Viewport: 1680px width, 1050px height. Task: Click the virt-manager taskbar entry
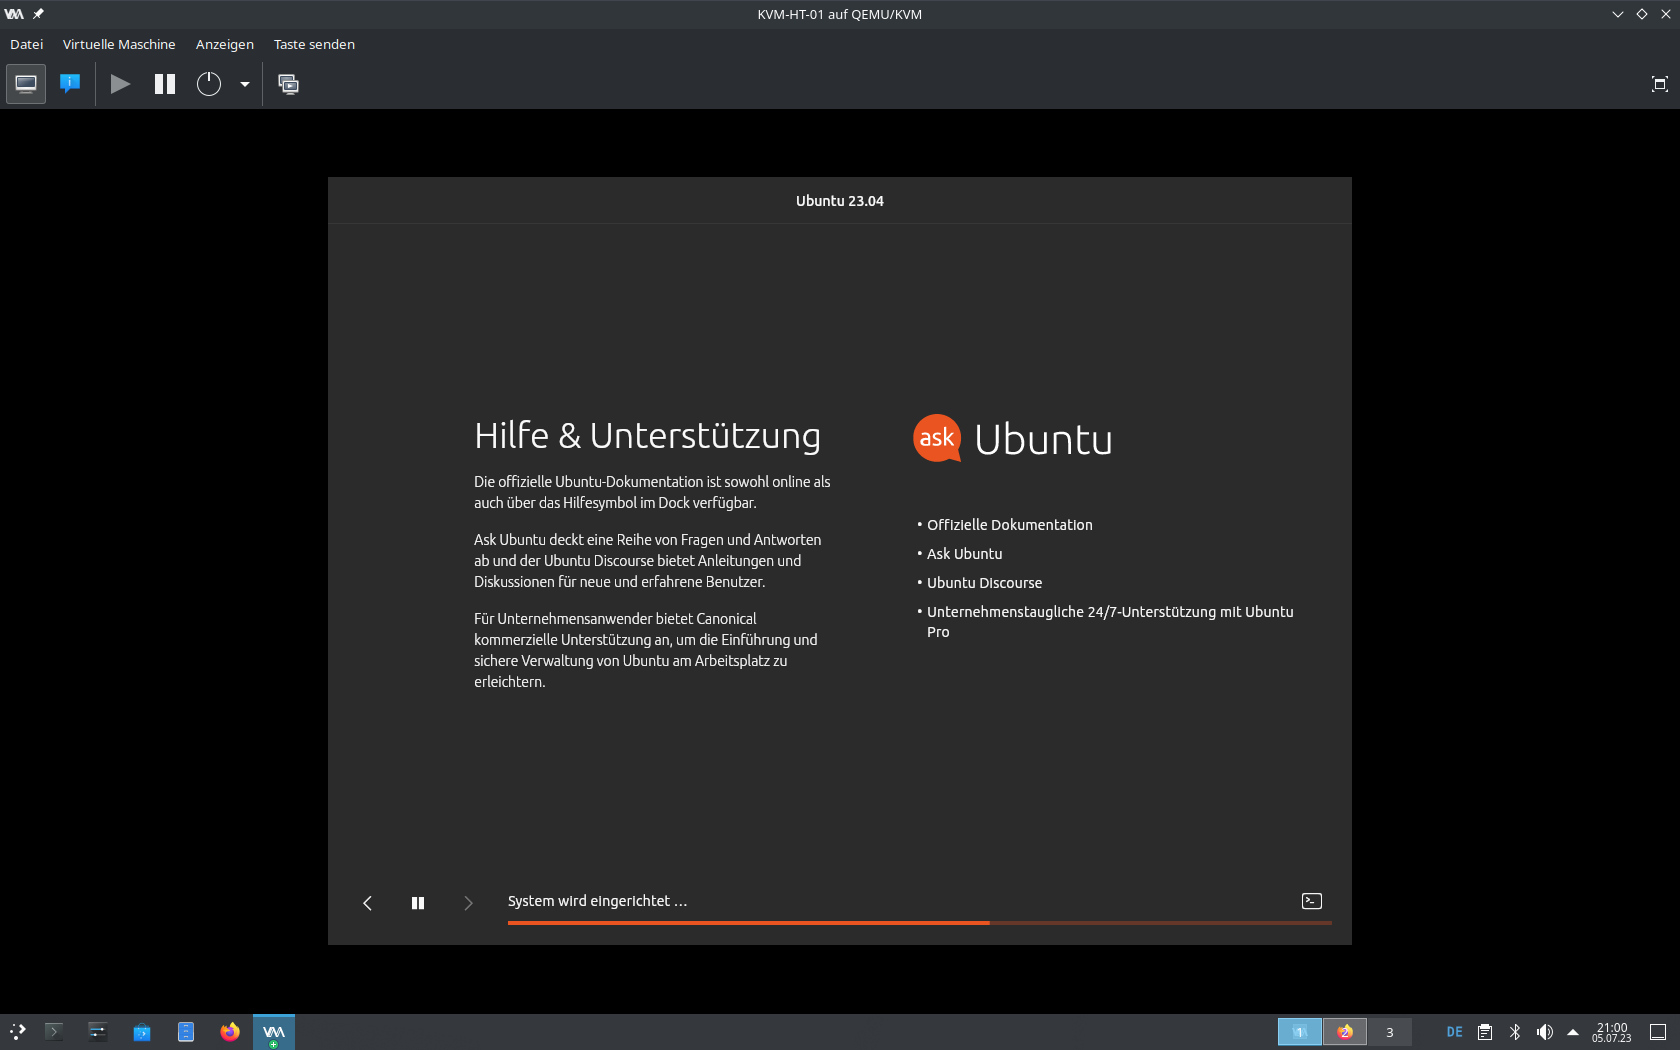click(x=274, y=1032)
